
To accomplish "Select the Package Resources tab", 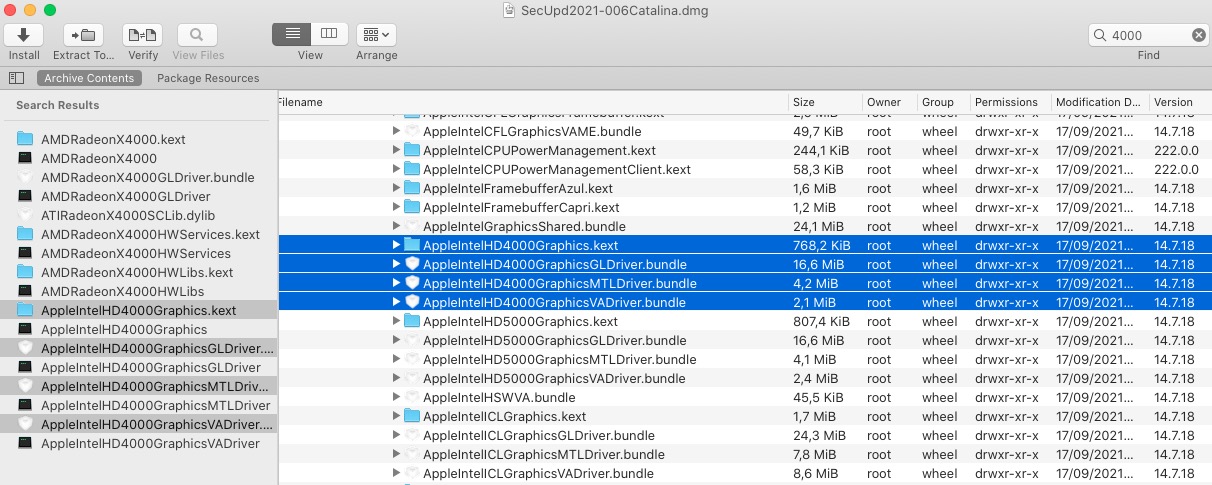I will coord(208,78).
